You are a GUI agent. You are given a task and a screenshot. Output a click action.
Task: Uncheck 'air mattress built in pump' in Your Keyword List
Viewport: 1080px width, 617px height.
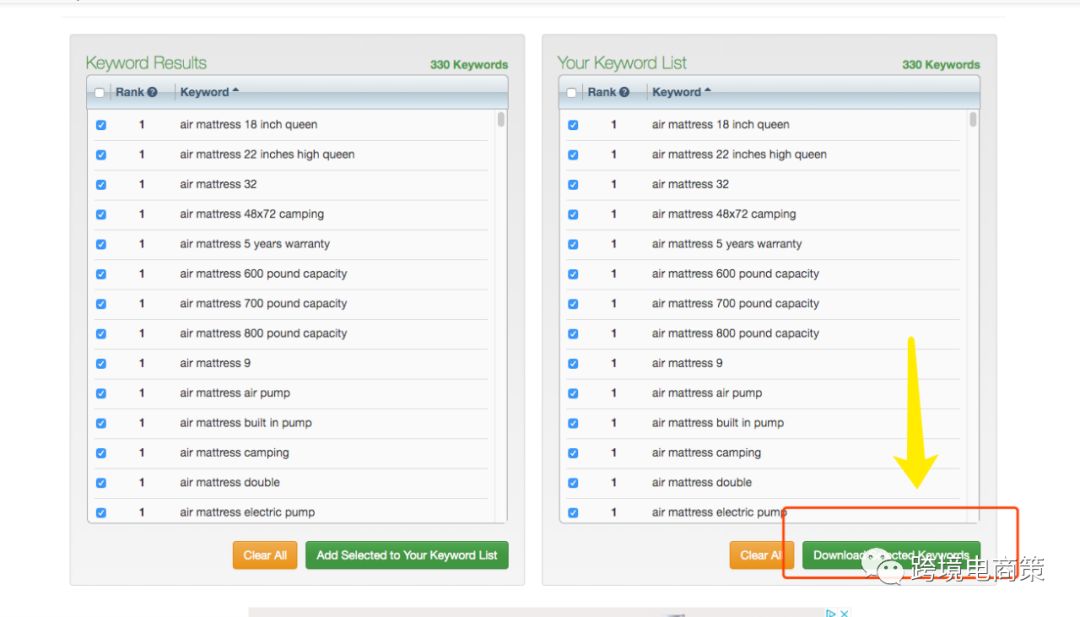[x=573, y=423]
